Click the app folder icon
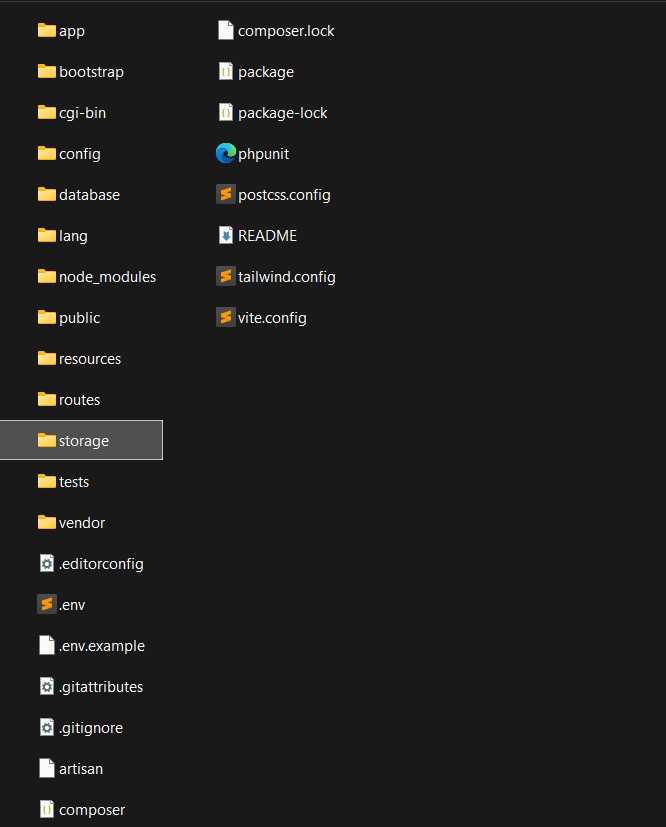The height and width of the screenshot is (827, 666). [46, 31]
